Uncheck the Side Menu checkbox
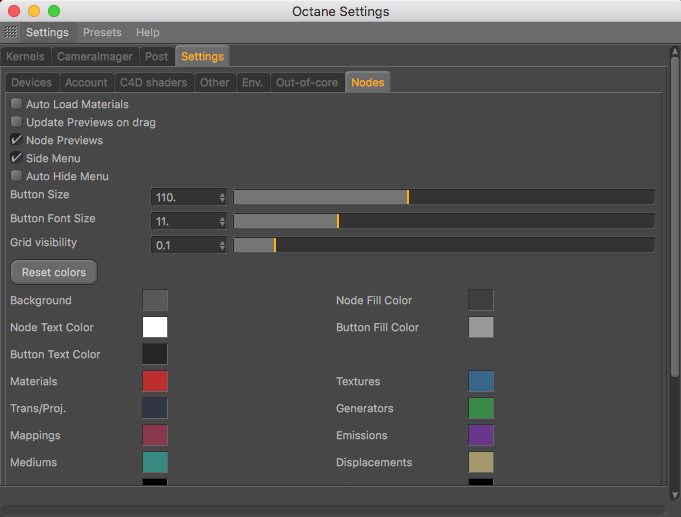 17,158
